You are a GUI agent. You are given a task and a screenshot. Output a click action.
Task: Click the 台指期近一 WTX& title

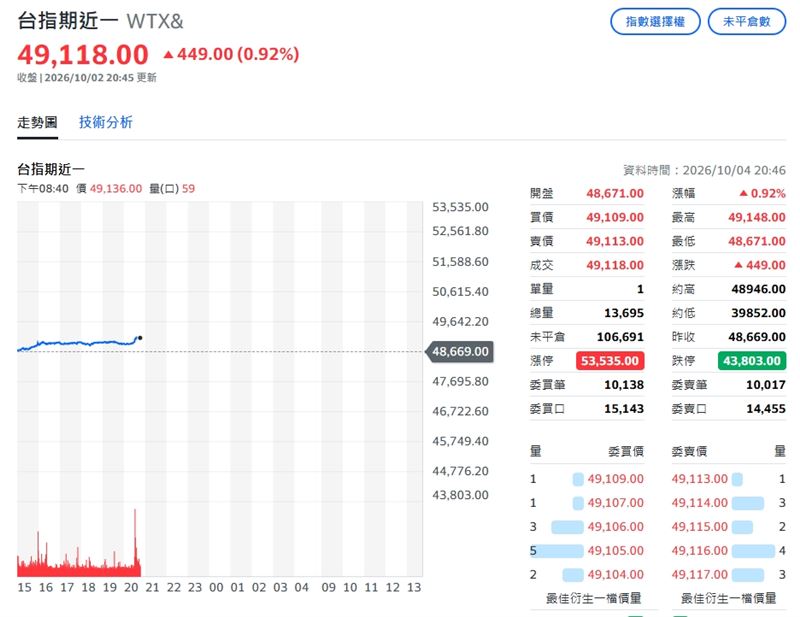100,21
